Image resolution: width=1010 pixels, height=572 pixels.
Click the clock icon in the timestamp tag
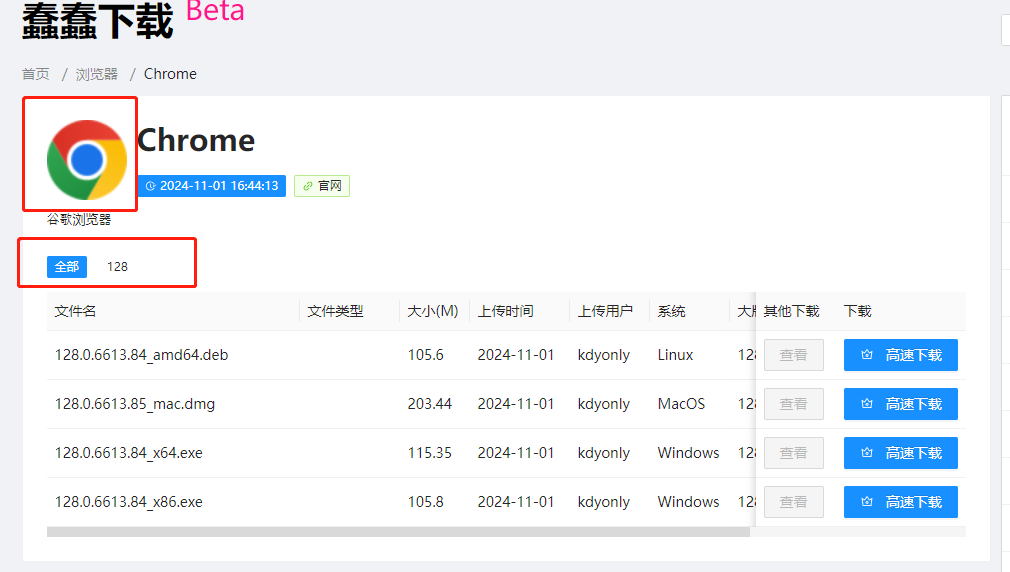pyautogui.click(x=151, y=186)
